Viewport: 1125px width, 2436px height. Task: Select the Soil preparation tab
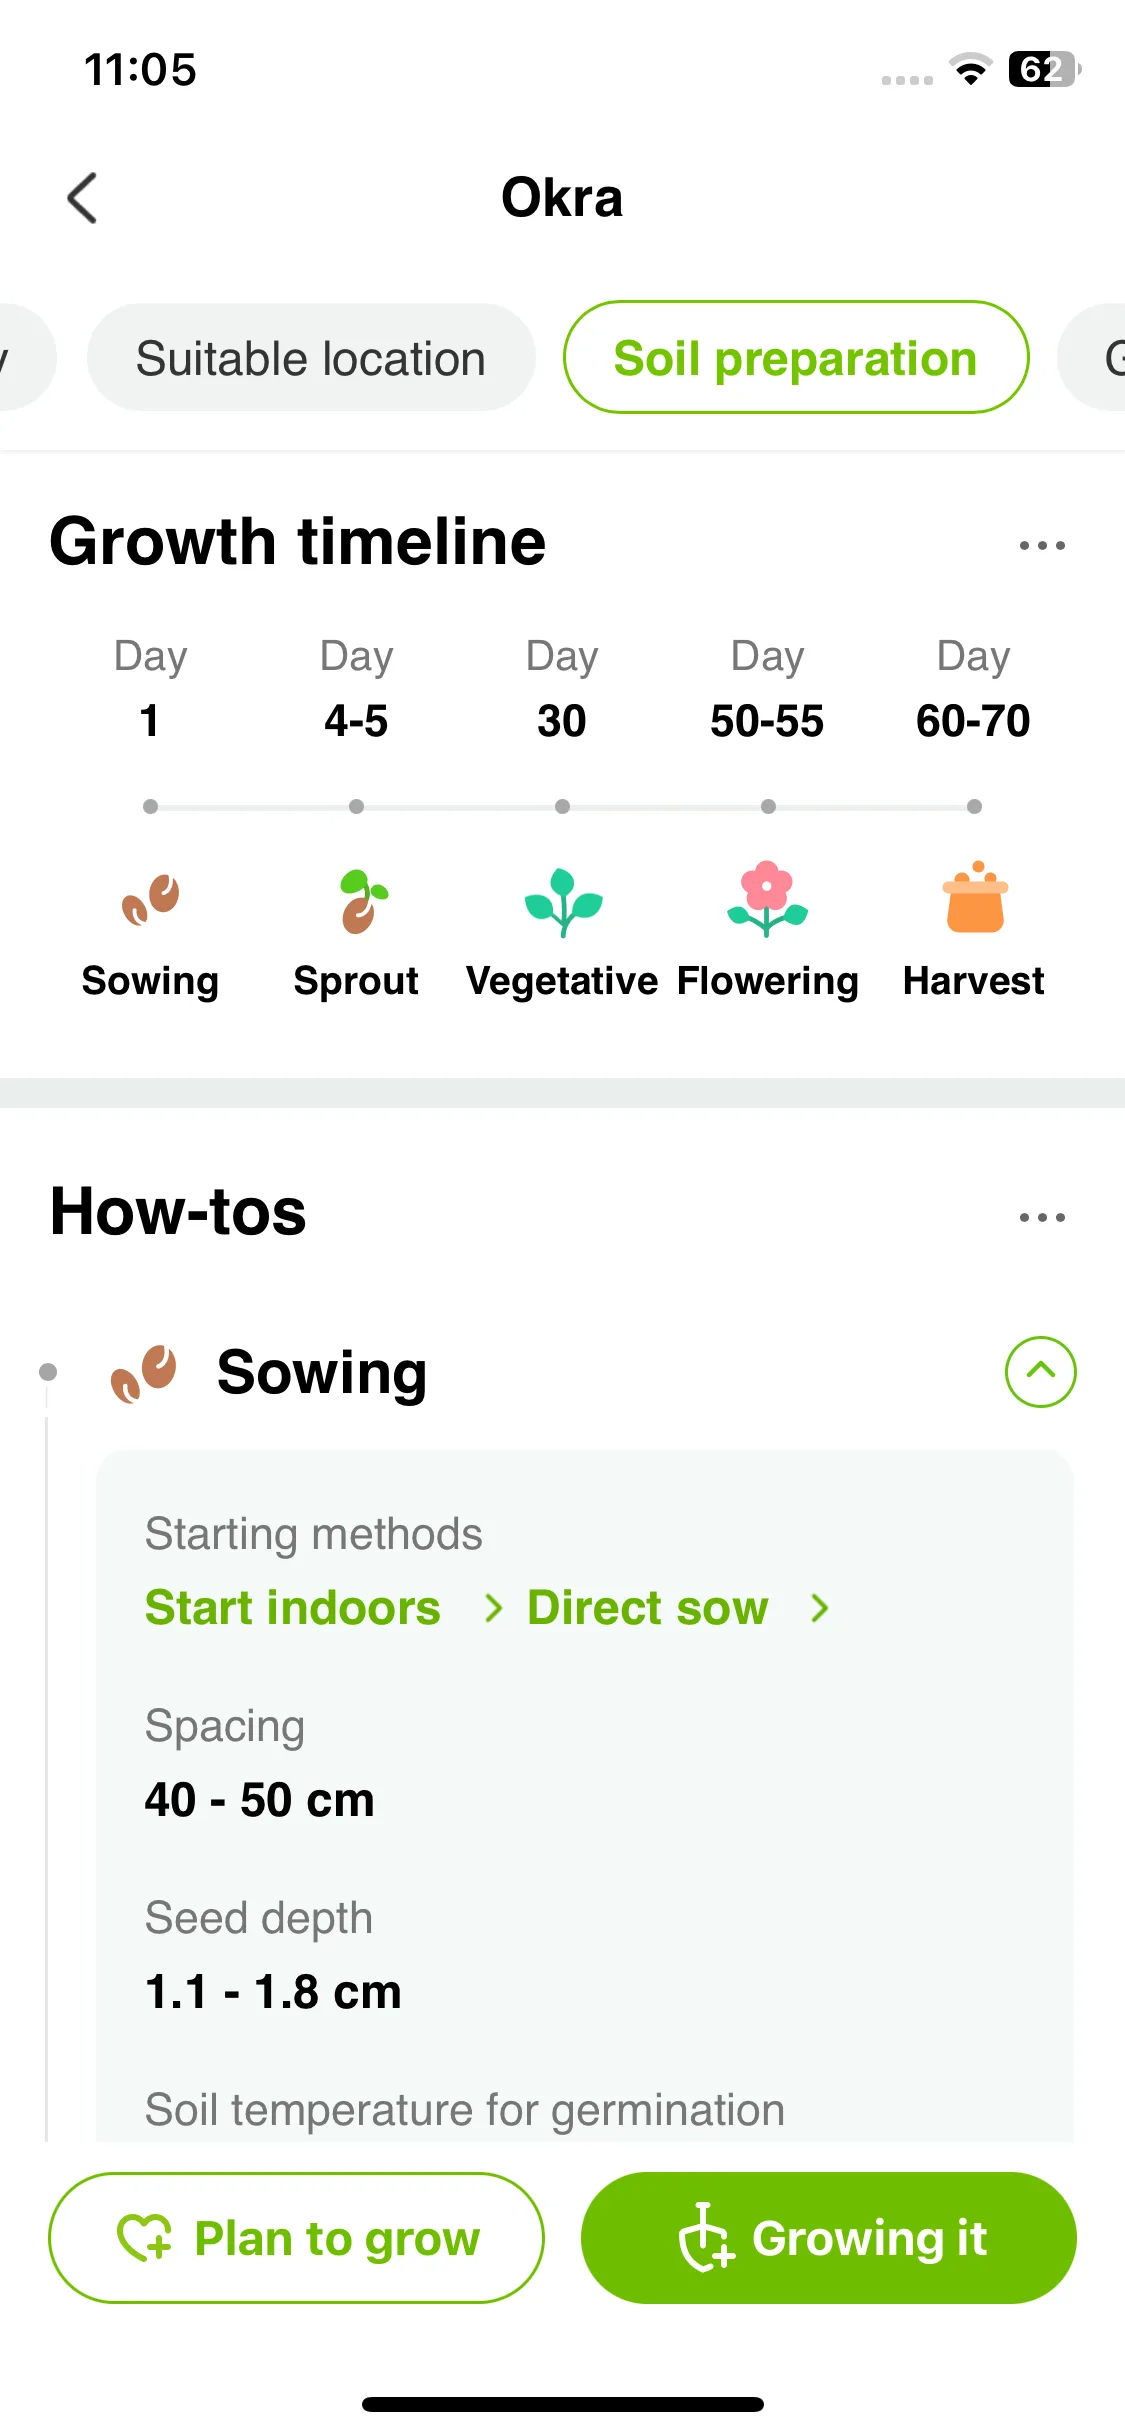796,358
